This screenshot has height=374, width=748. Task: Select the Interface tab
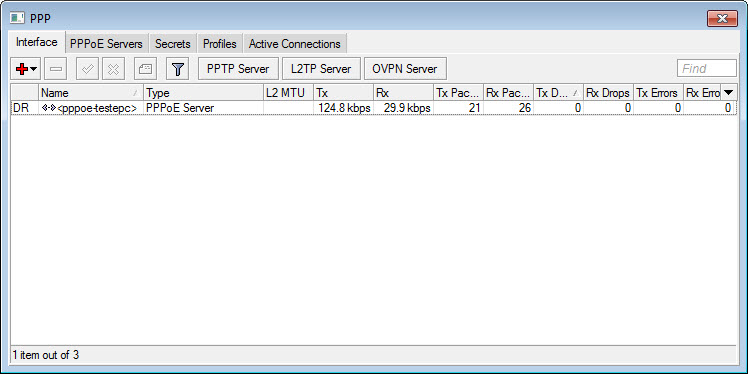tap(37, 42)
